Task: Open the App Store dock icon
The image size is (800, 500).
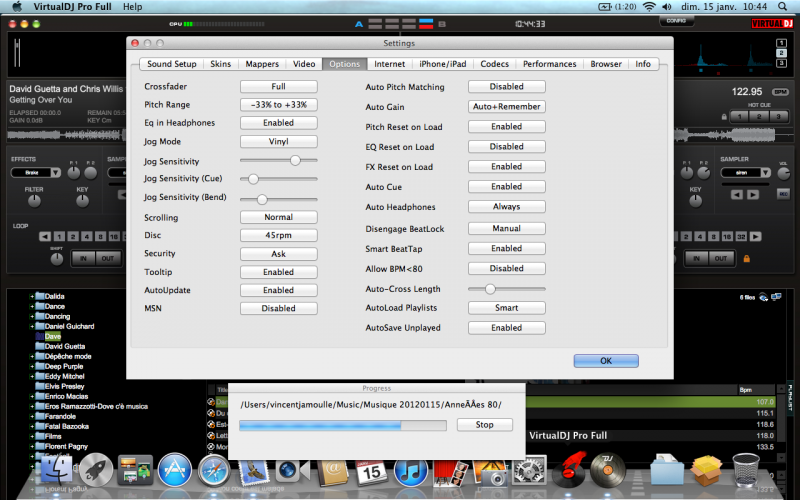Action: (x=175, y=469)
